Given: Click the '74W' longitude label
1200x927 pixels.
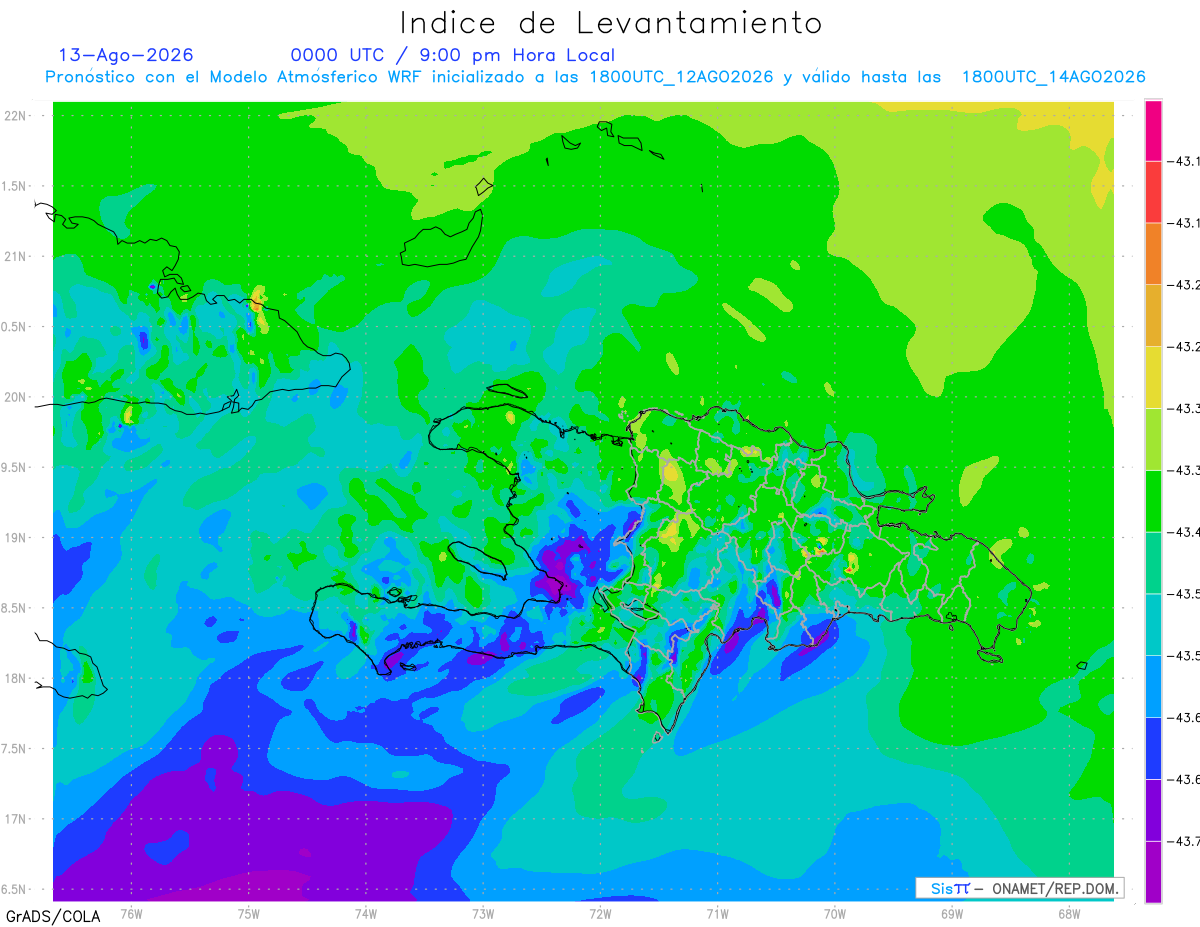Looking at the screenshot, I should click(366, 913).
